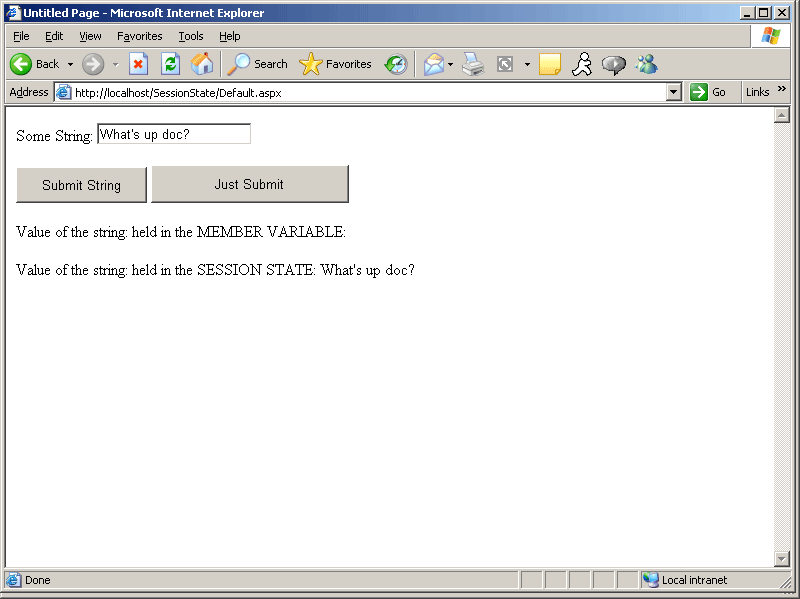Open Forward button history dropdown arrow

115,65
